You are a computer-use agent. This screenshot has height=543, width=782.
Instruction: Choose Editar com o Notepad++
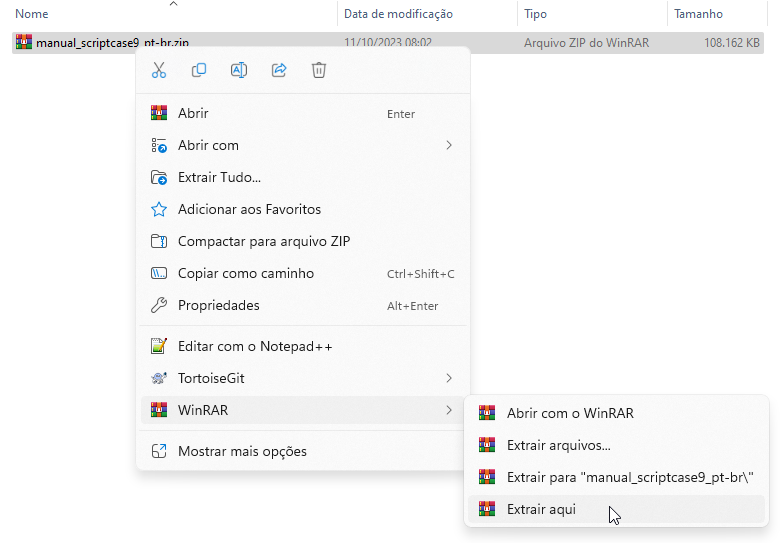(x=303, y=346)
